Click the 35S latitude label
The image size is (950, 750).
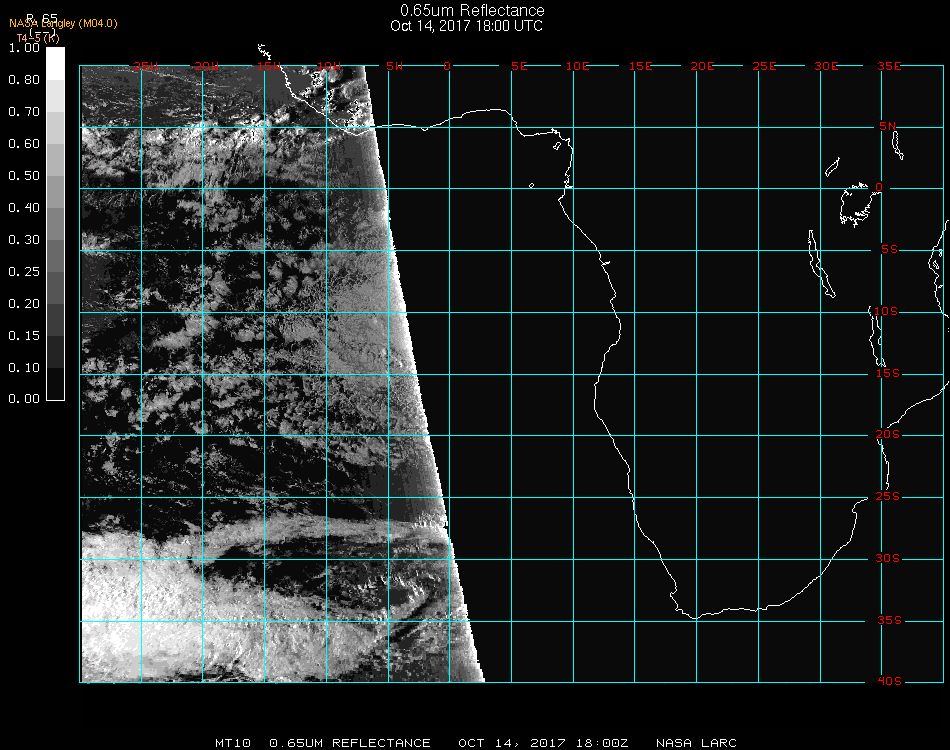pyautogui.click(x=889, y=620)
